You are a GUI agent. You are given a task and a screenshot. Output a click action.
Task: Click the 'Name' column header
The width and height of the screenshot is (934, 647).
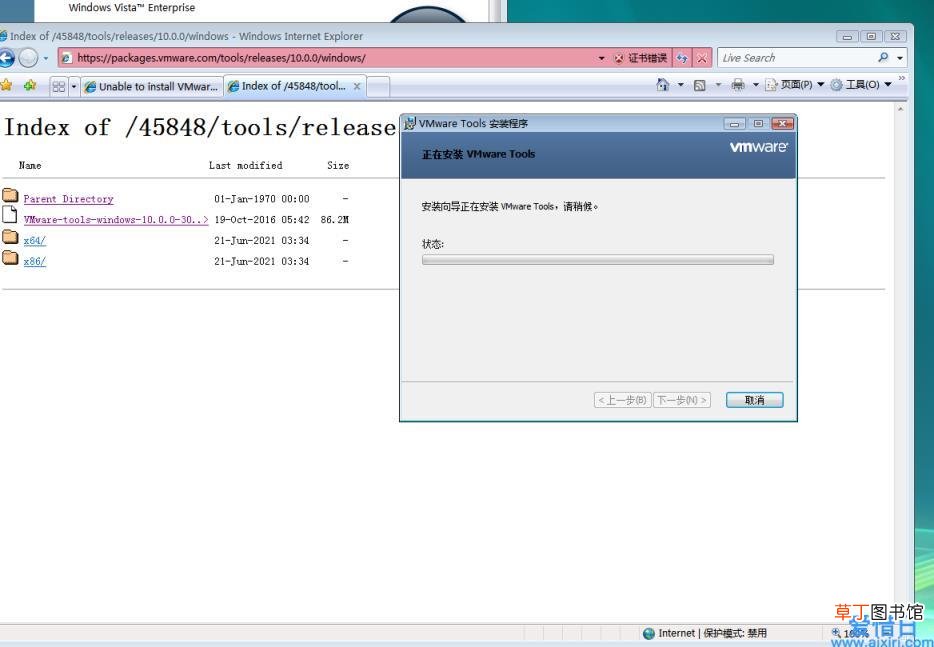click(x=30, y=166)
